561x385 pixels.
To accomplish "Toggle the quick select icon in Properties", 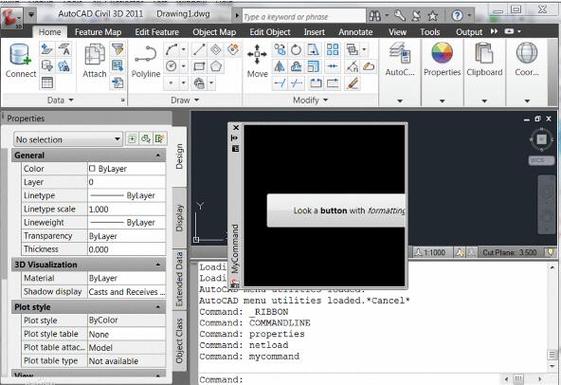I will click(159, 139).
